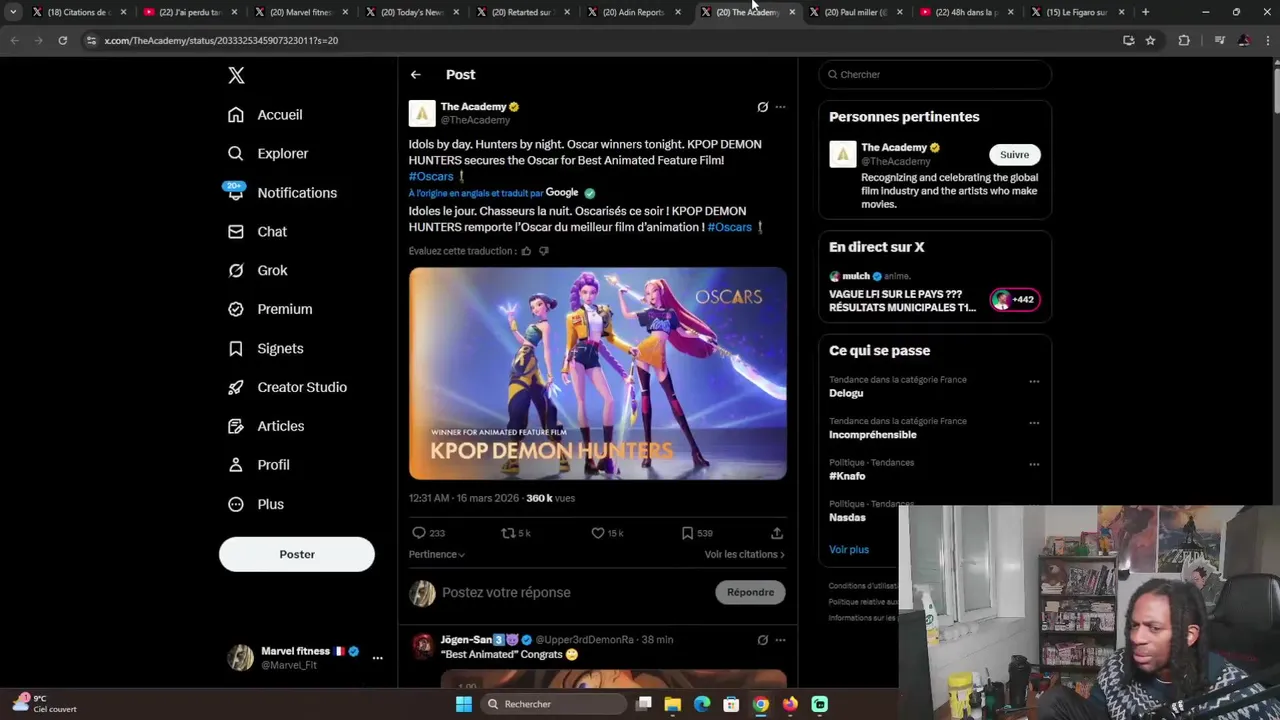This screenshot has width=1280, height=720.
Task: Open the #Knafo trend
Action: [x=847, y=477]
